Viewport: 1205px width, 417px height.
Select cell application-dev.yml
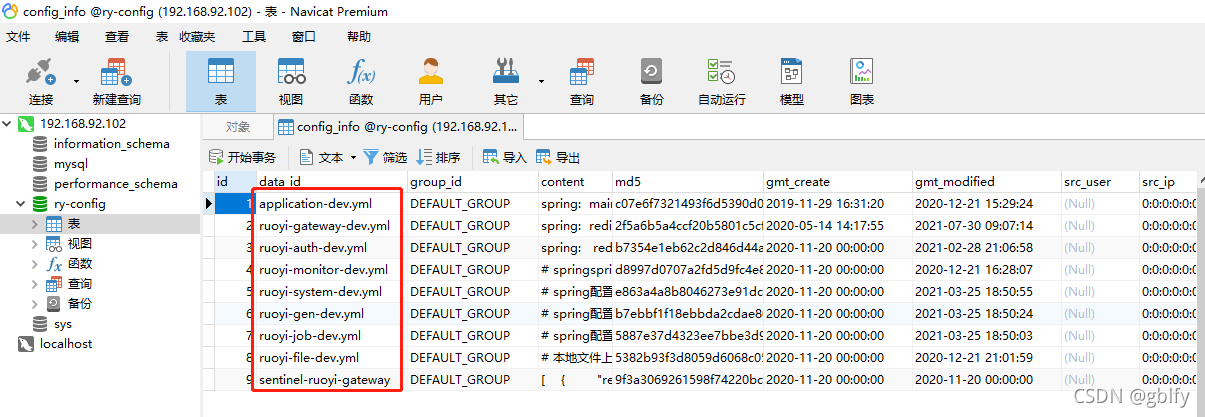[x=331, y=203]
